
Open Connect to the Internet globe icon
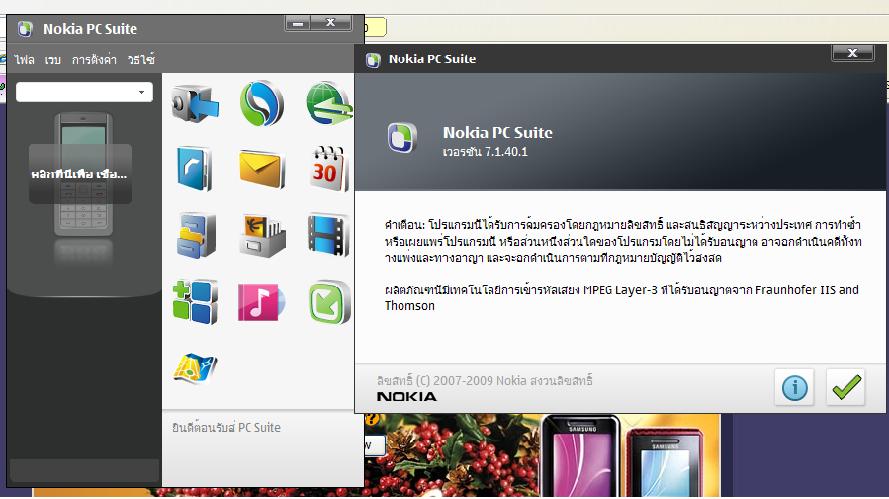click(x=329, y=103)
